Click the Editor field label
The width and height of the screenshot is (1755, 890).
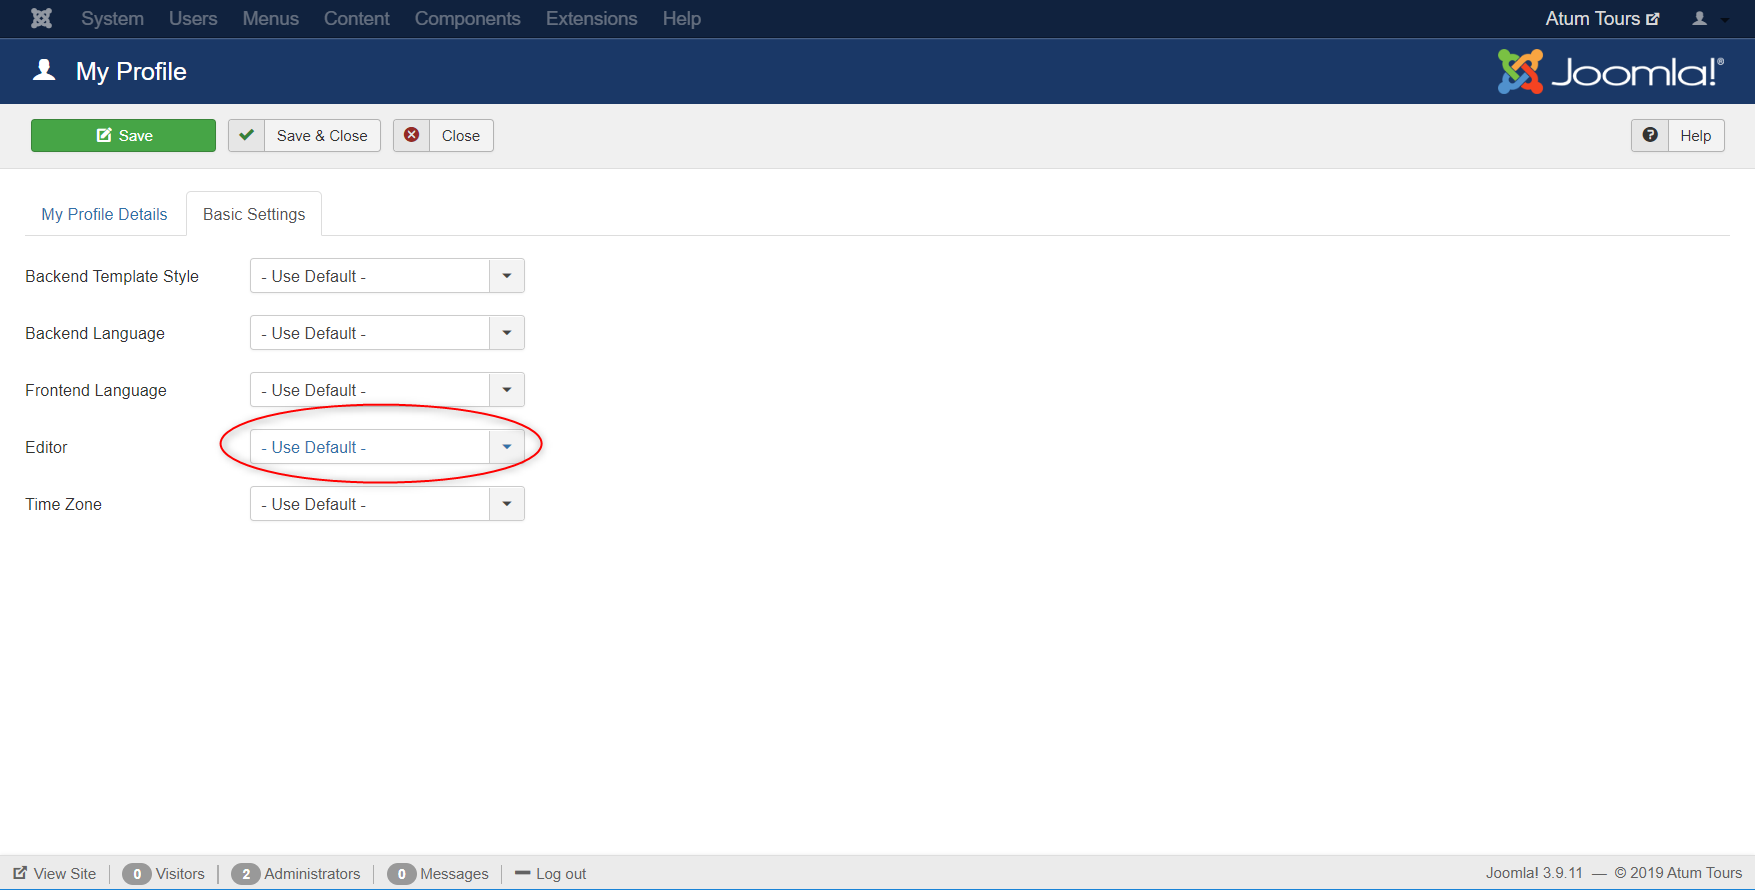click(x=46, y=447)
